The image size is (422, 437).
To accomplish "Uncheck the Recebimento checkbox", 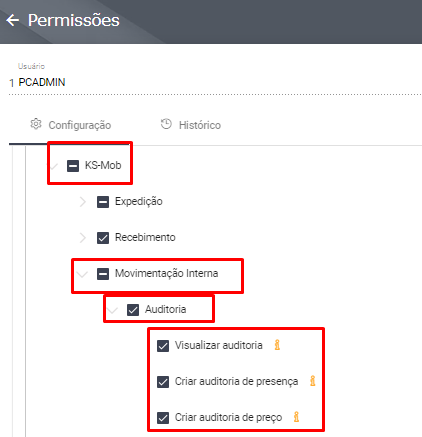I will (103, 238).
